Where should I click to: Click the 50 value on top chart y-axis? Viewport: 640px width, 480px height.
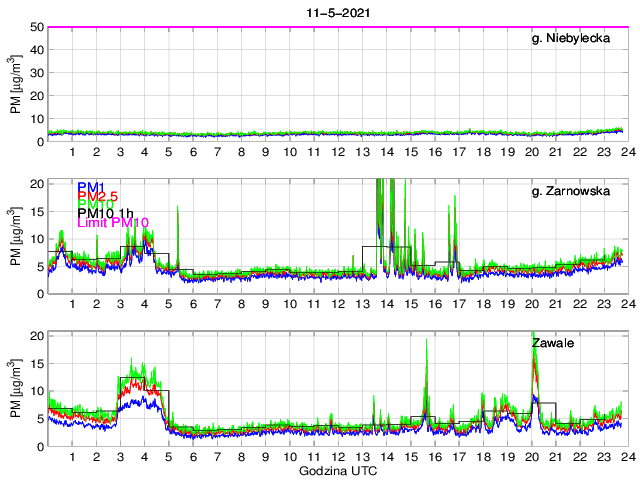coord(36,27)
